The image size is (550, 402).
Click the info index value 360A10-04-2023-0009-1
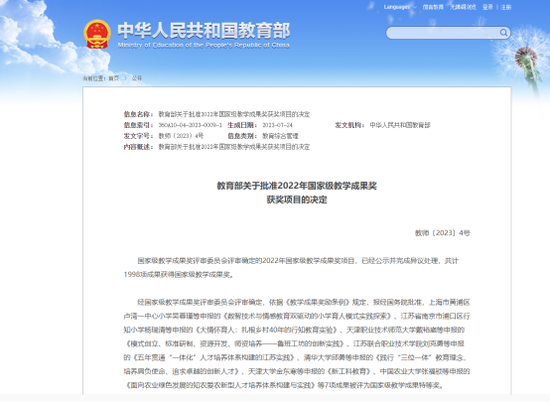click(x=190, y=125)
